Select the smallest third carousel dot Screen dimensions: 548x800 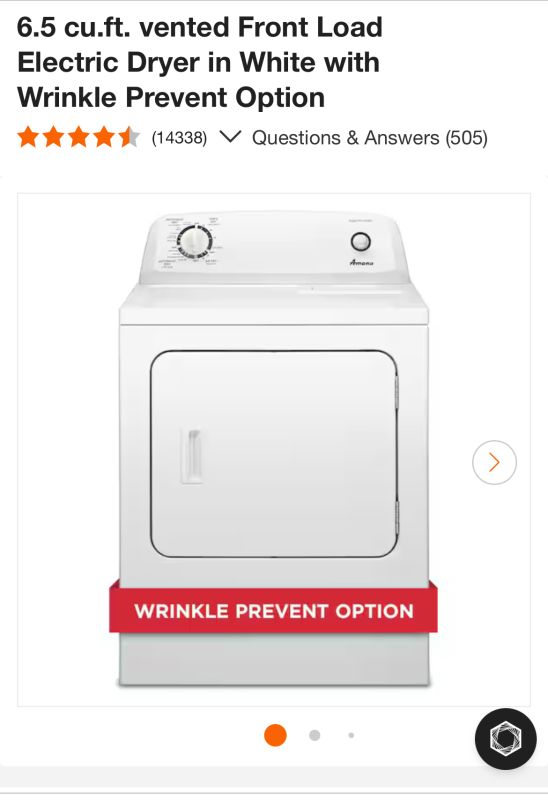[x=351, y=735]
